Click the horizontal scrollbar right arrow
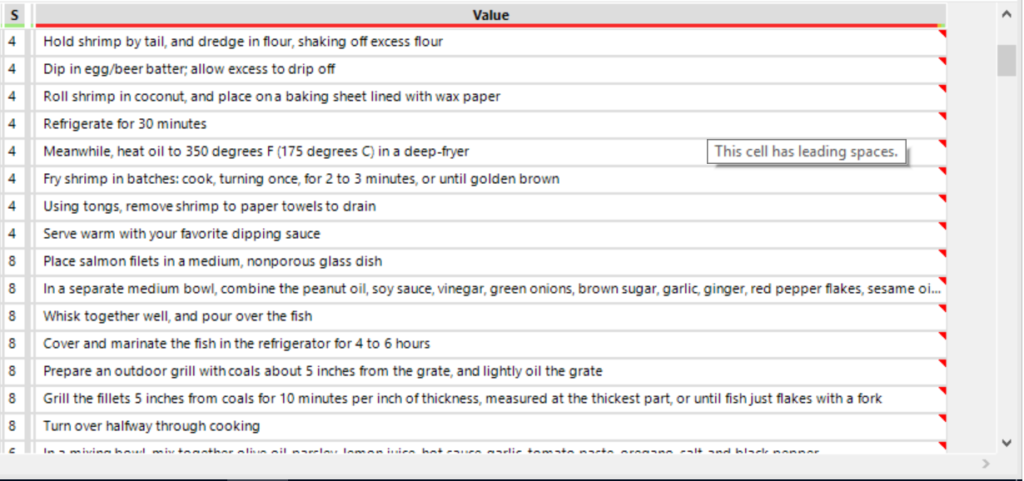 tap(986, 463)
